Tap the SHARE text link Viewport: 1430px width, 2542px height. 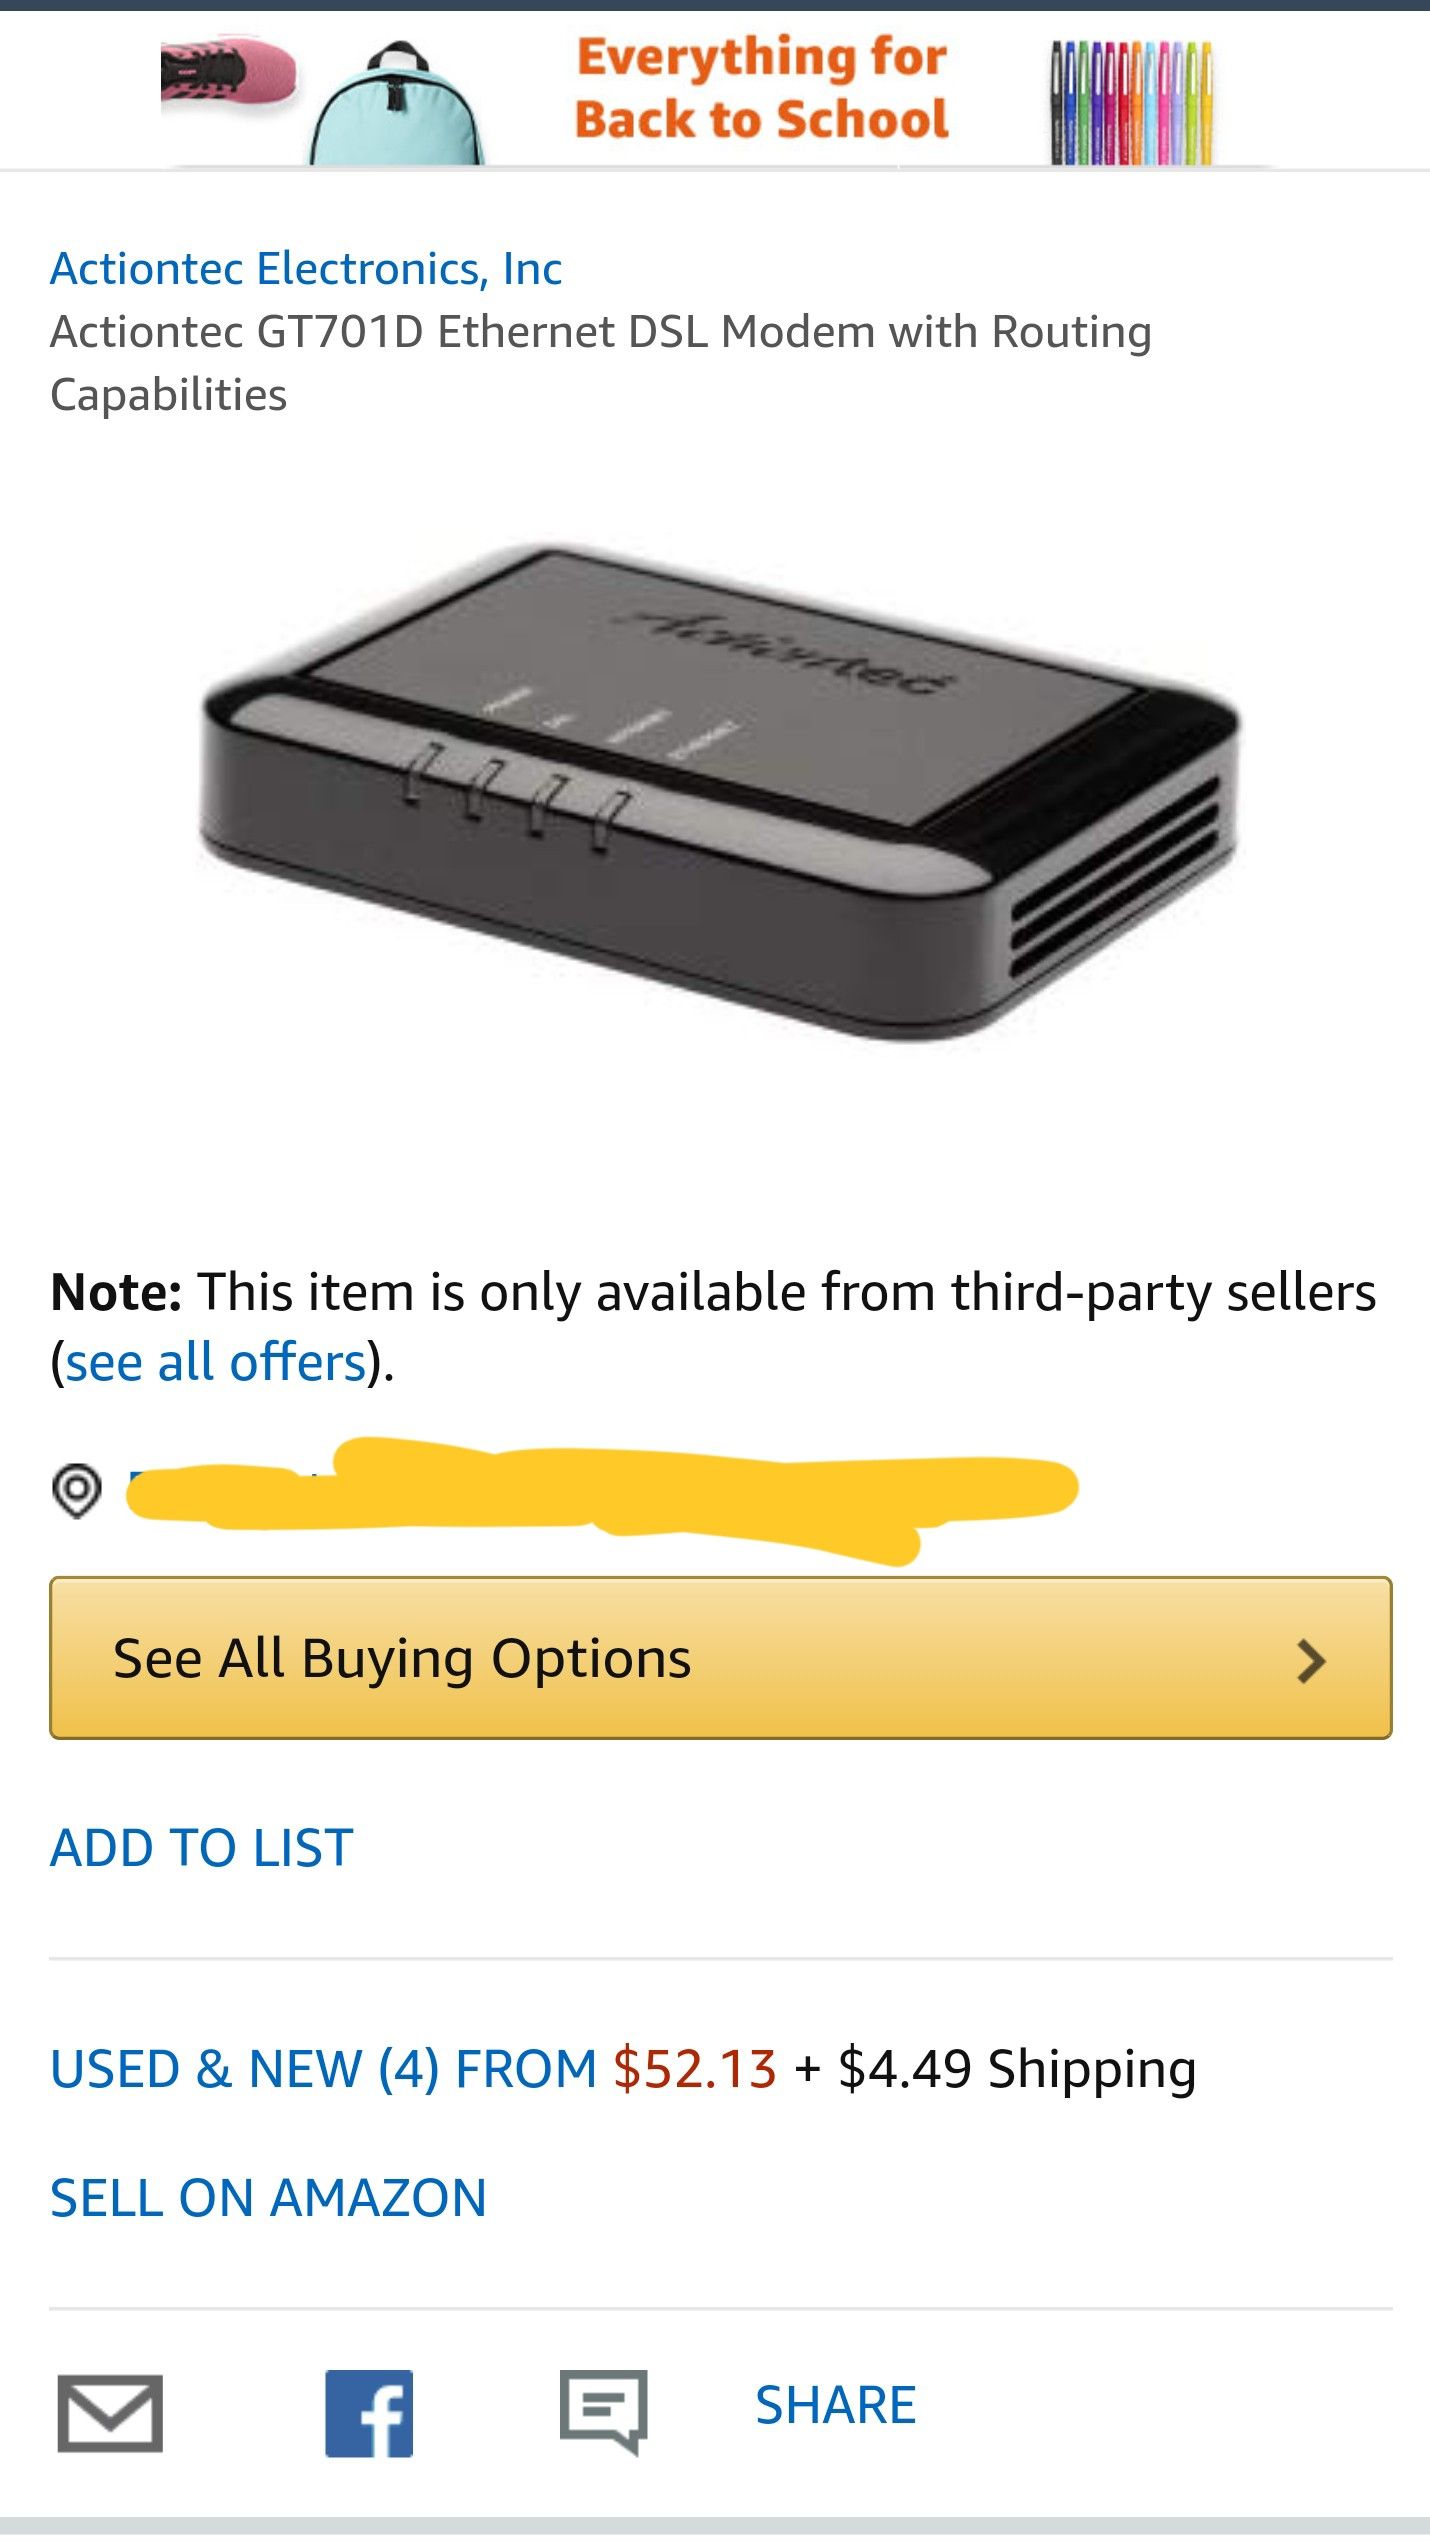coord(835,2406)
